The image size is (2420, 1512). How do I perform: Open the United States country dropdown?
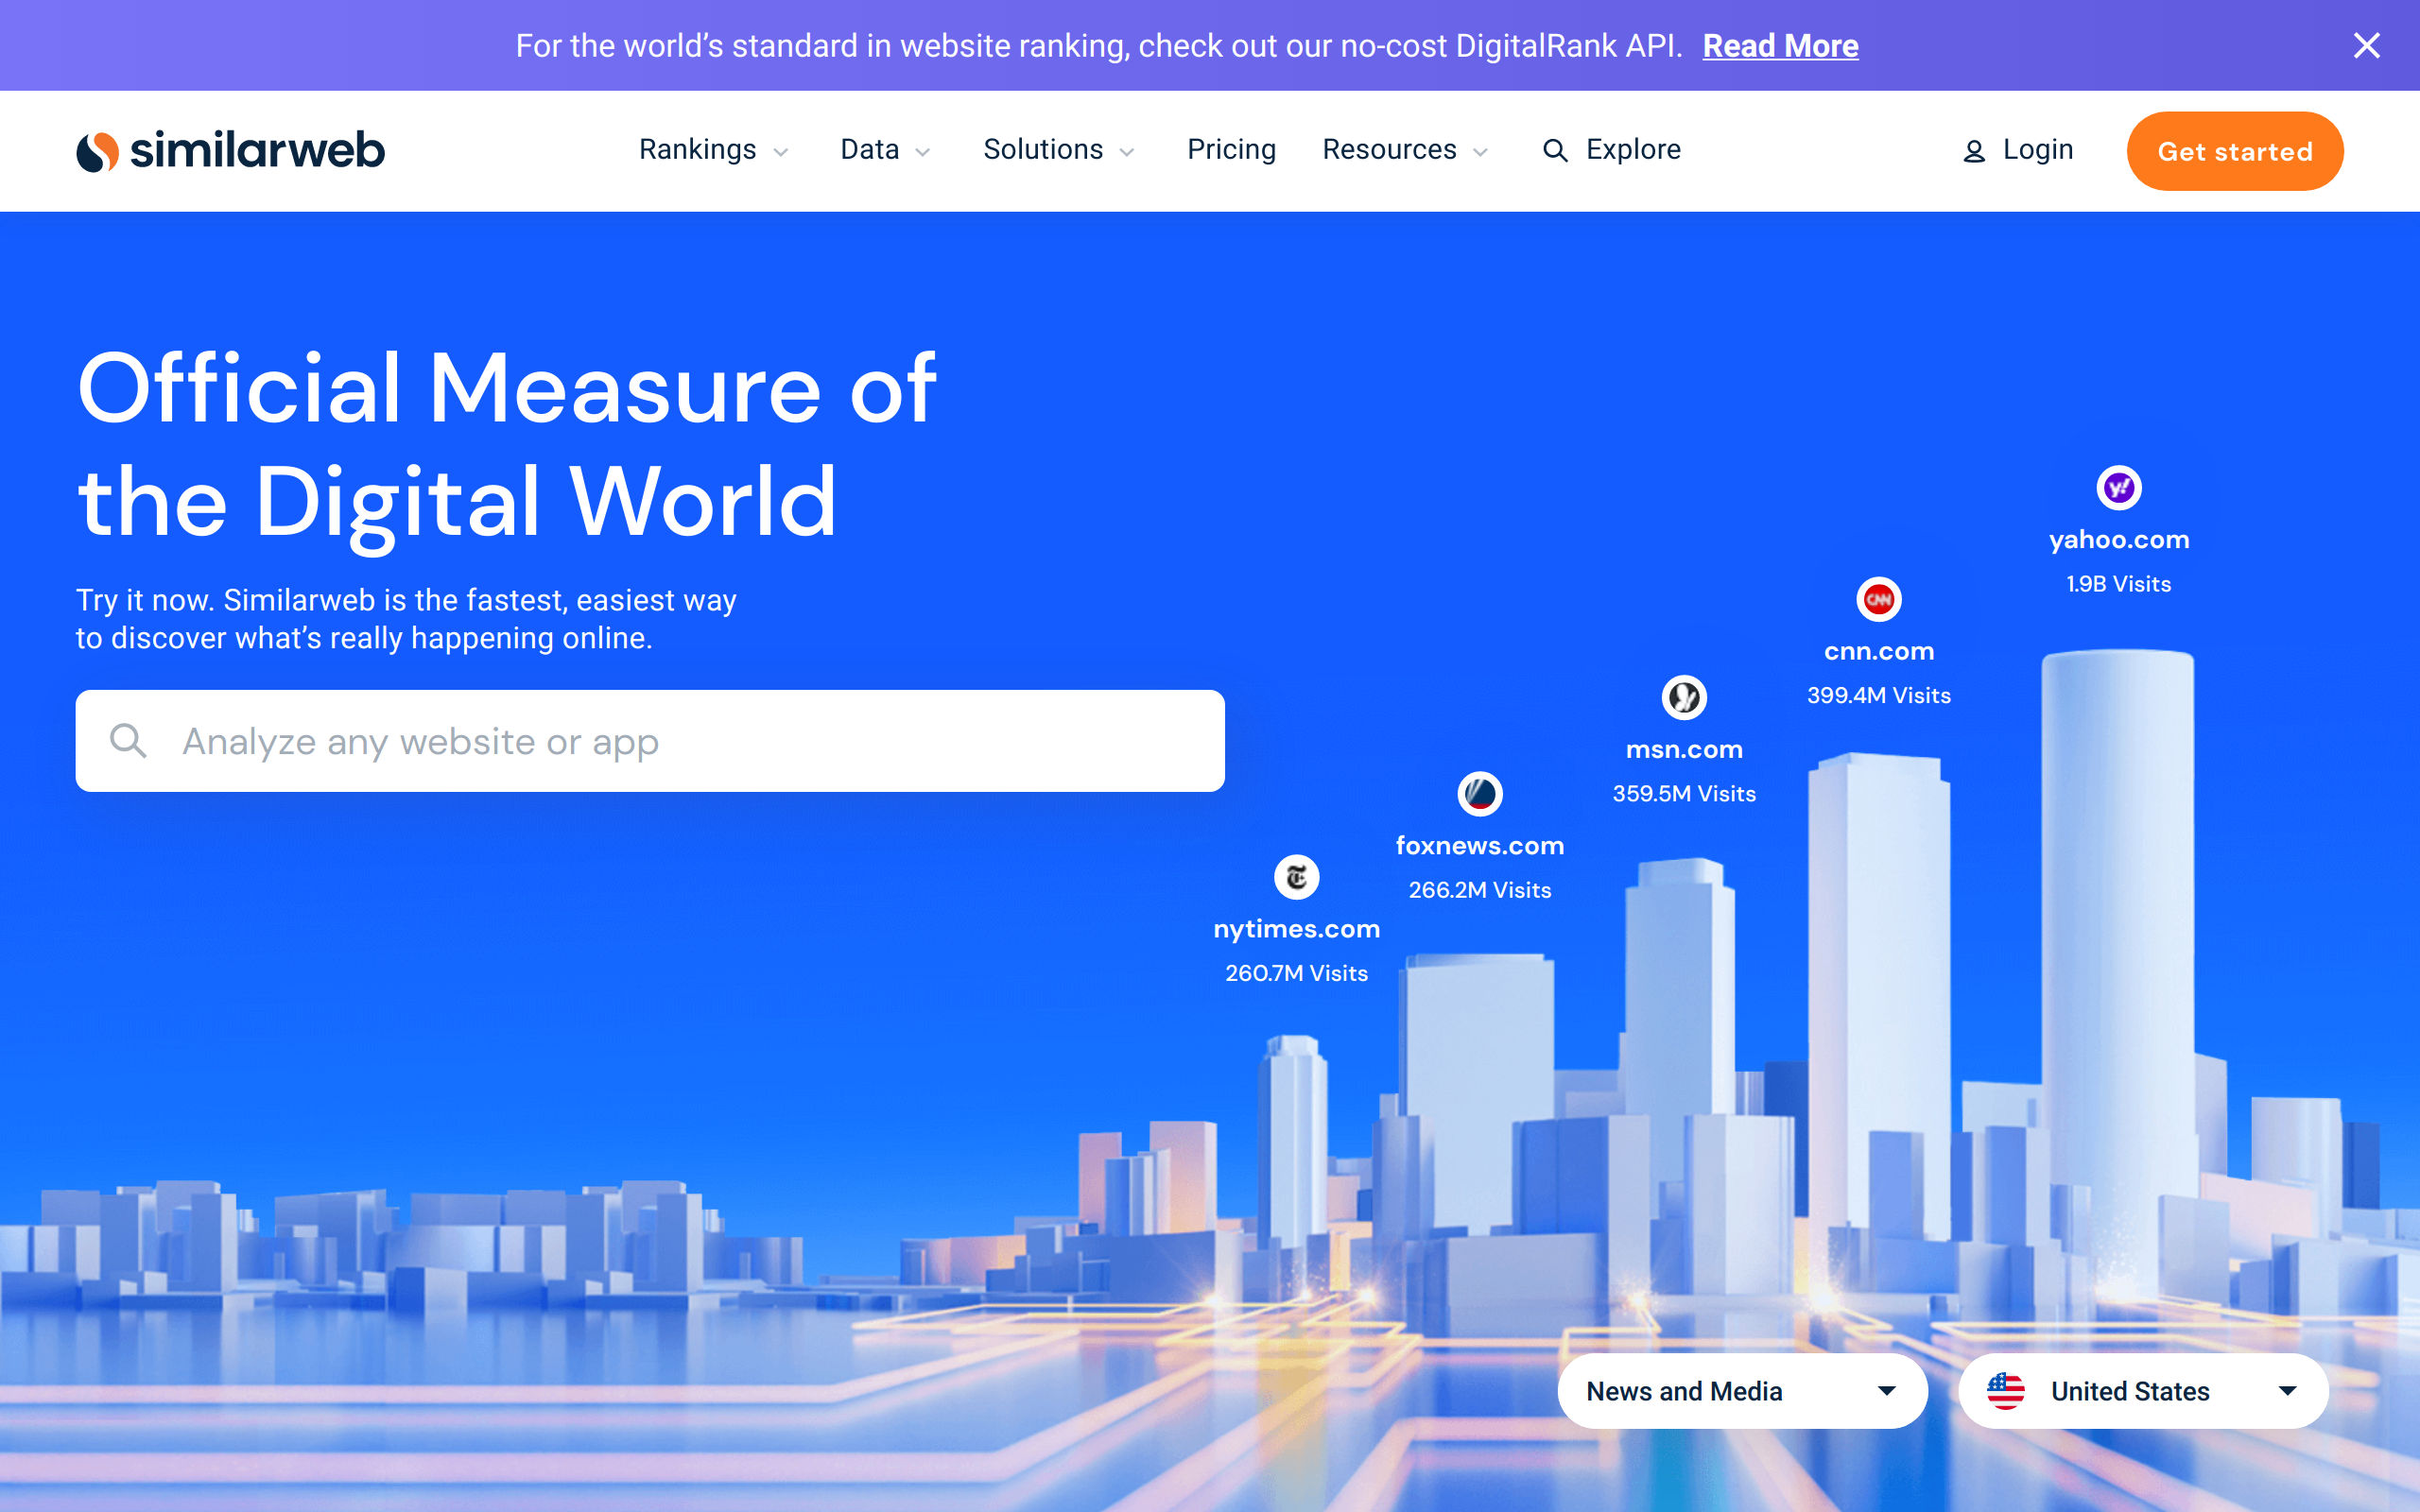[2142, 1391]
